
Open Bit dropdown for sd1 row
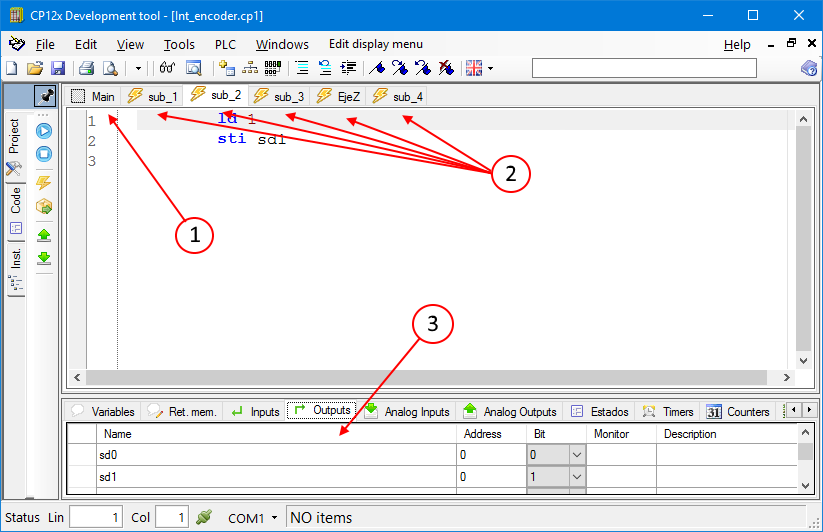tap(576, 477)
